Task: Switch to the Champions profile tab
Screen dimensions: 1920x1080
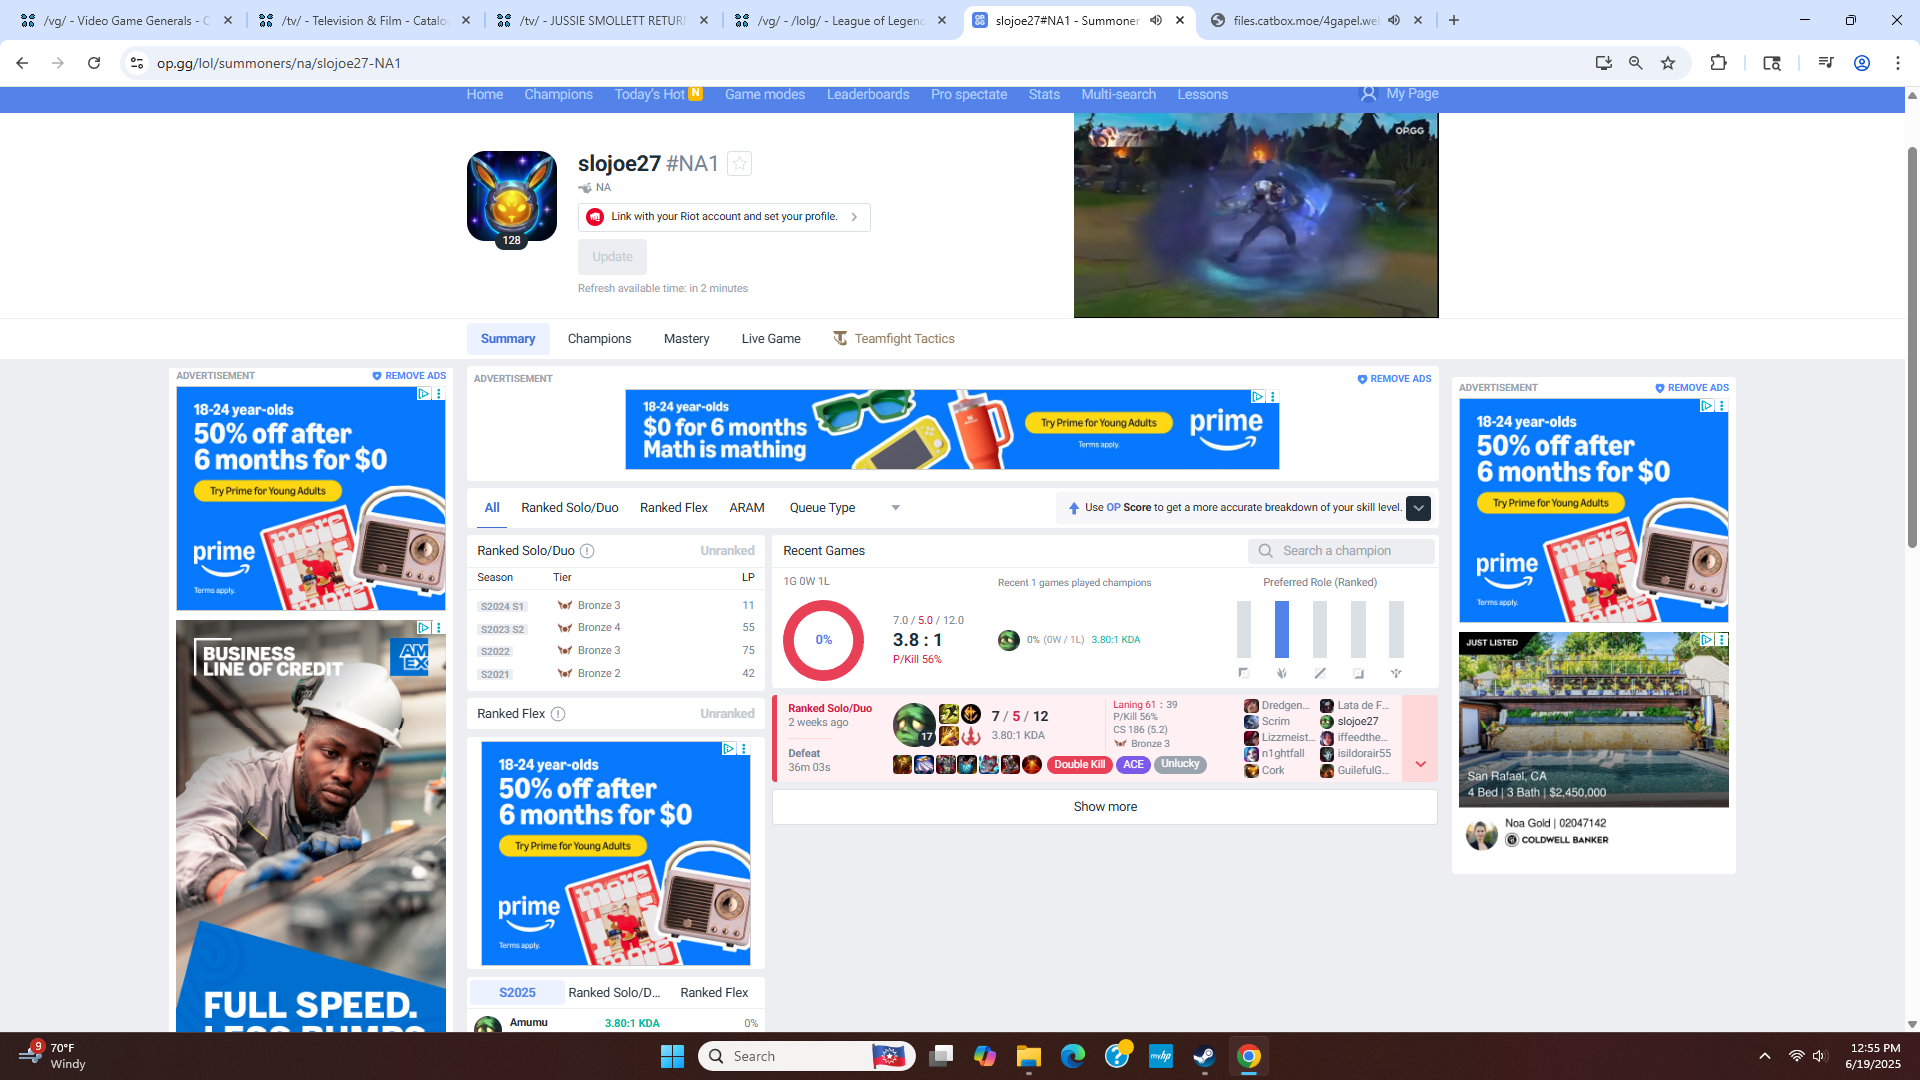Action: point(599,339)
